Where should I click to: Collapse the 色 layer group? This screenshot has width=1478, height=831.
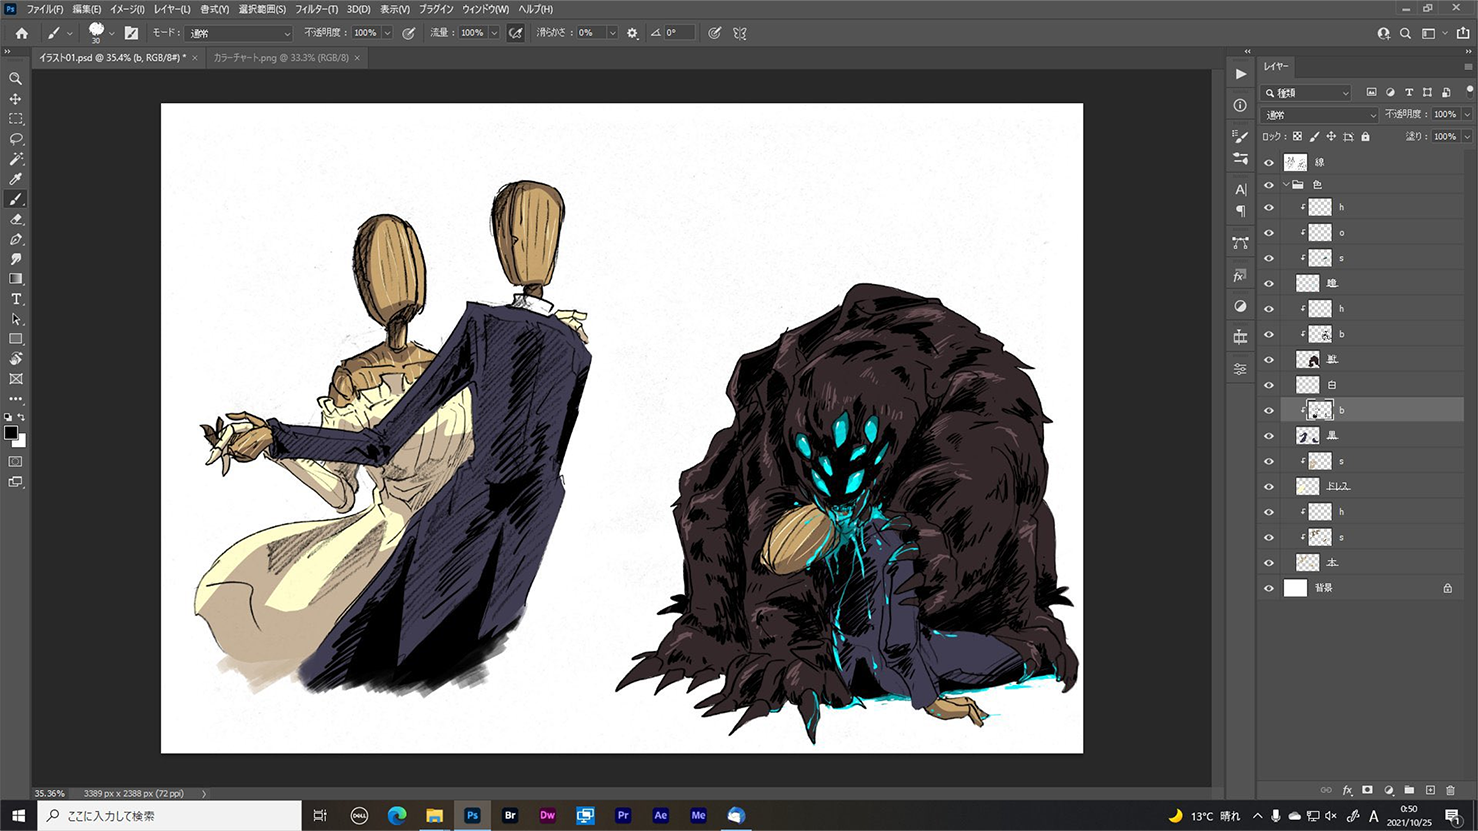1286,185
